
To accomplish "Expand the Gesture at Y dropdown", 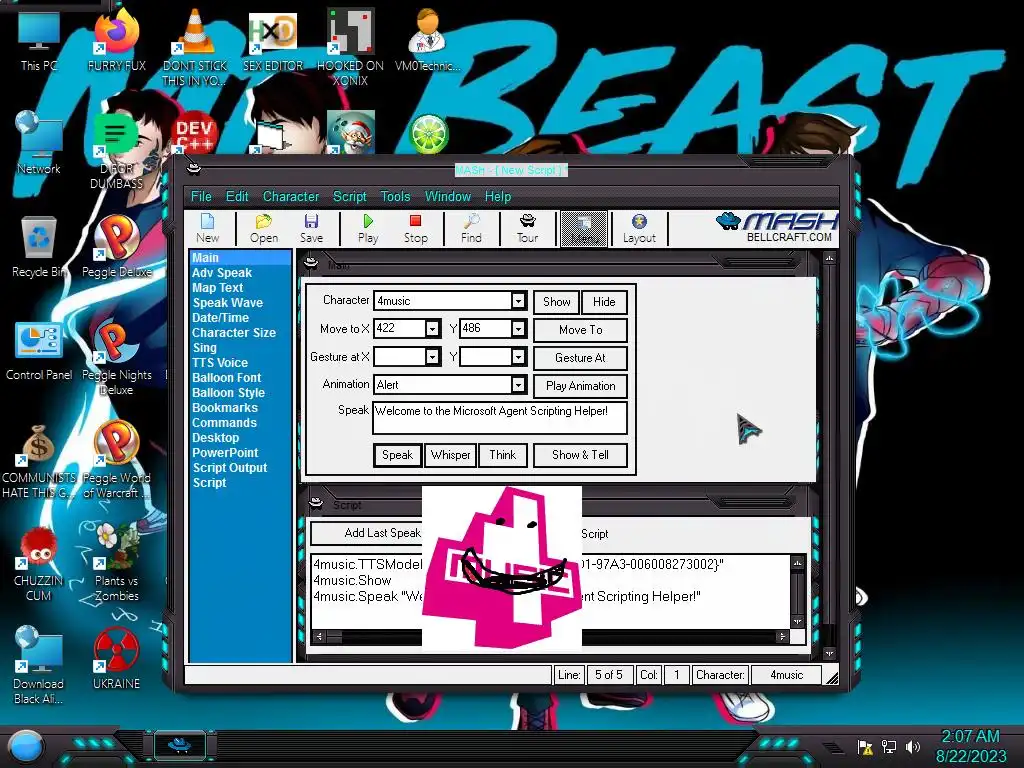I will pyautogui.click(x=518, y=357).
